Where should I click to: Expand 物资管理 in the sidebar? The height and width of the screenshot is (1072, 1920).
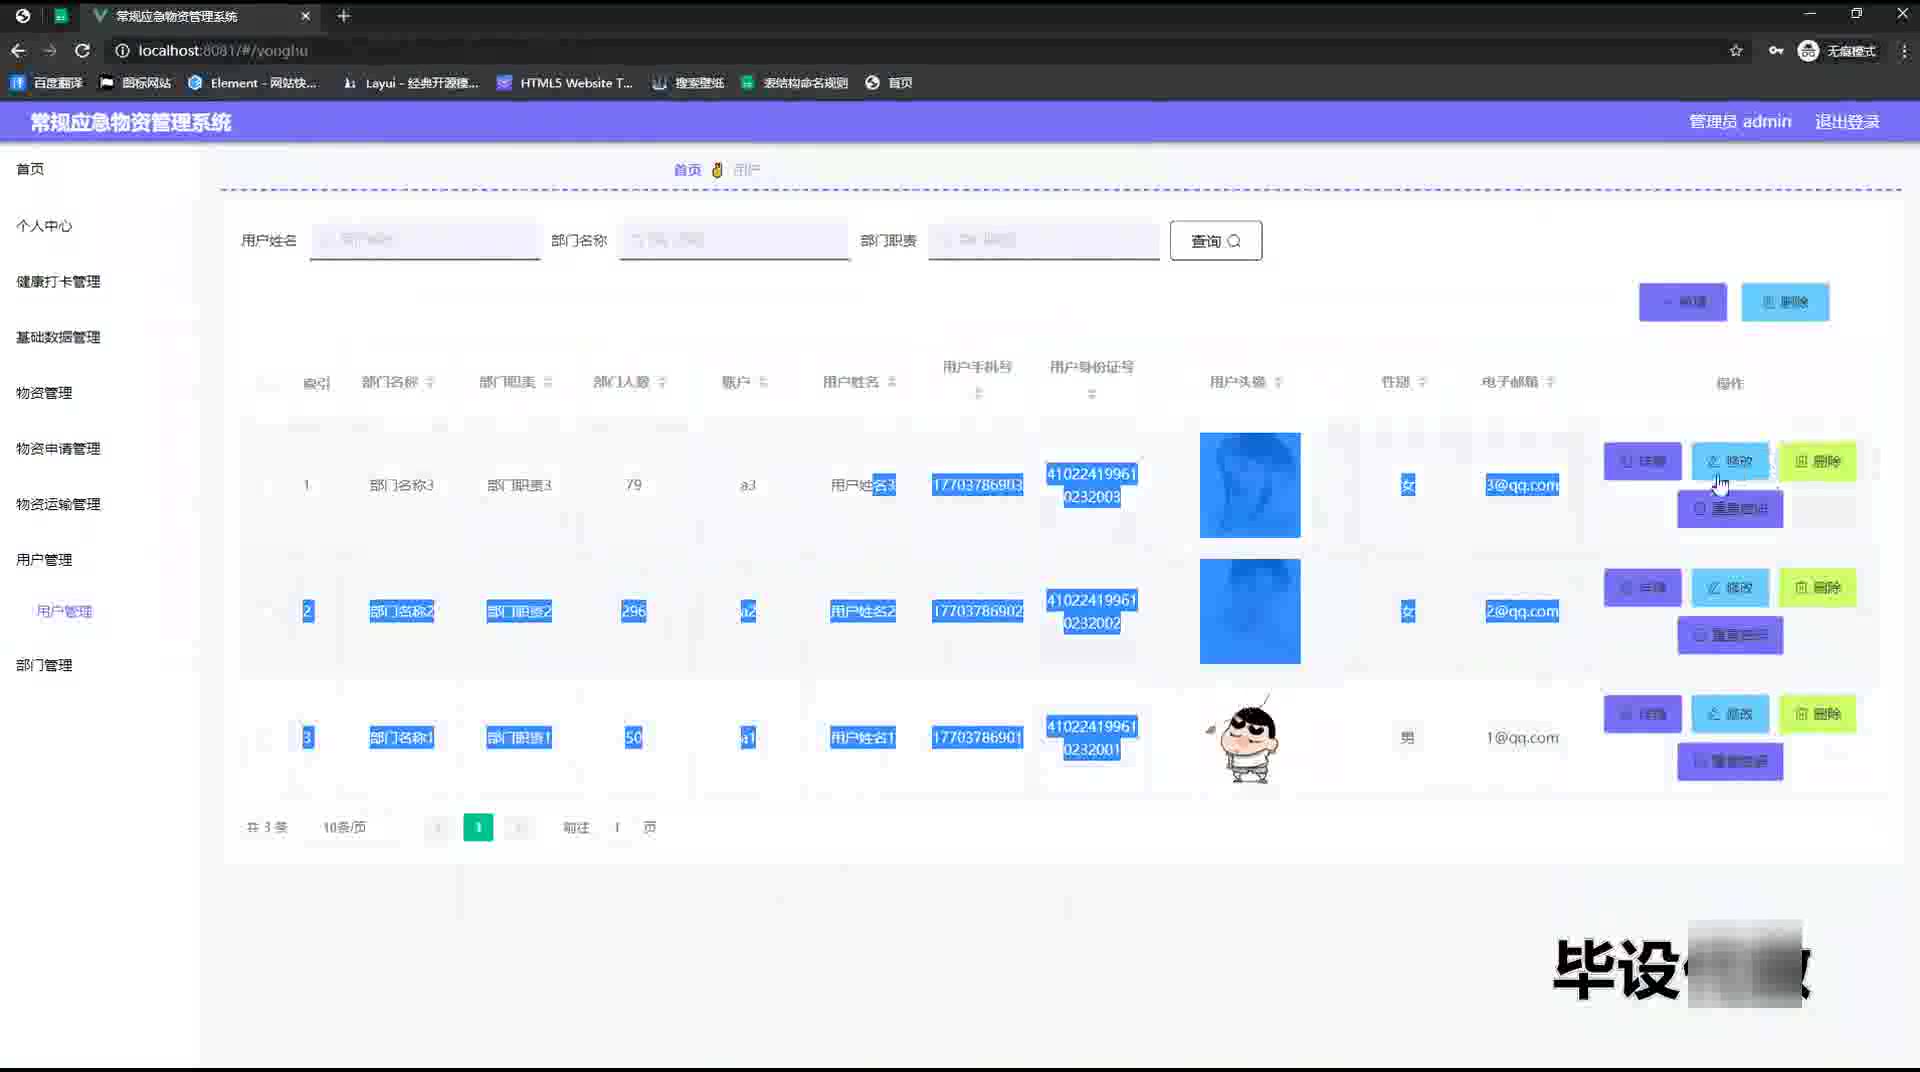pyautogui.click(x=44, y=393)
